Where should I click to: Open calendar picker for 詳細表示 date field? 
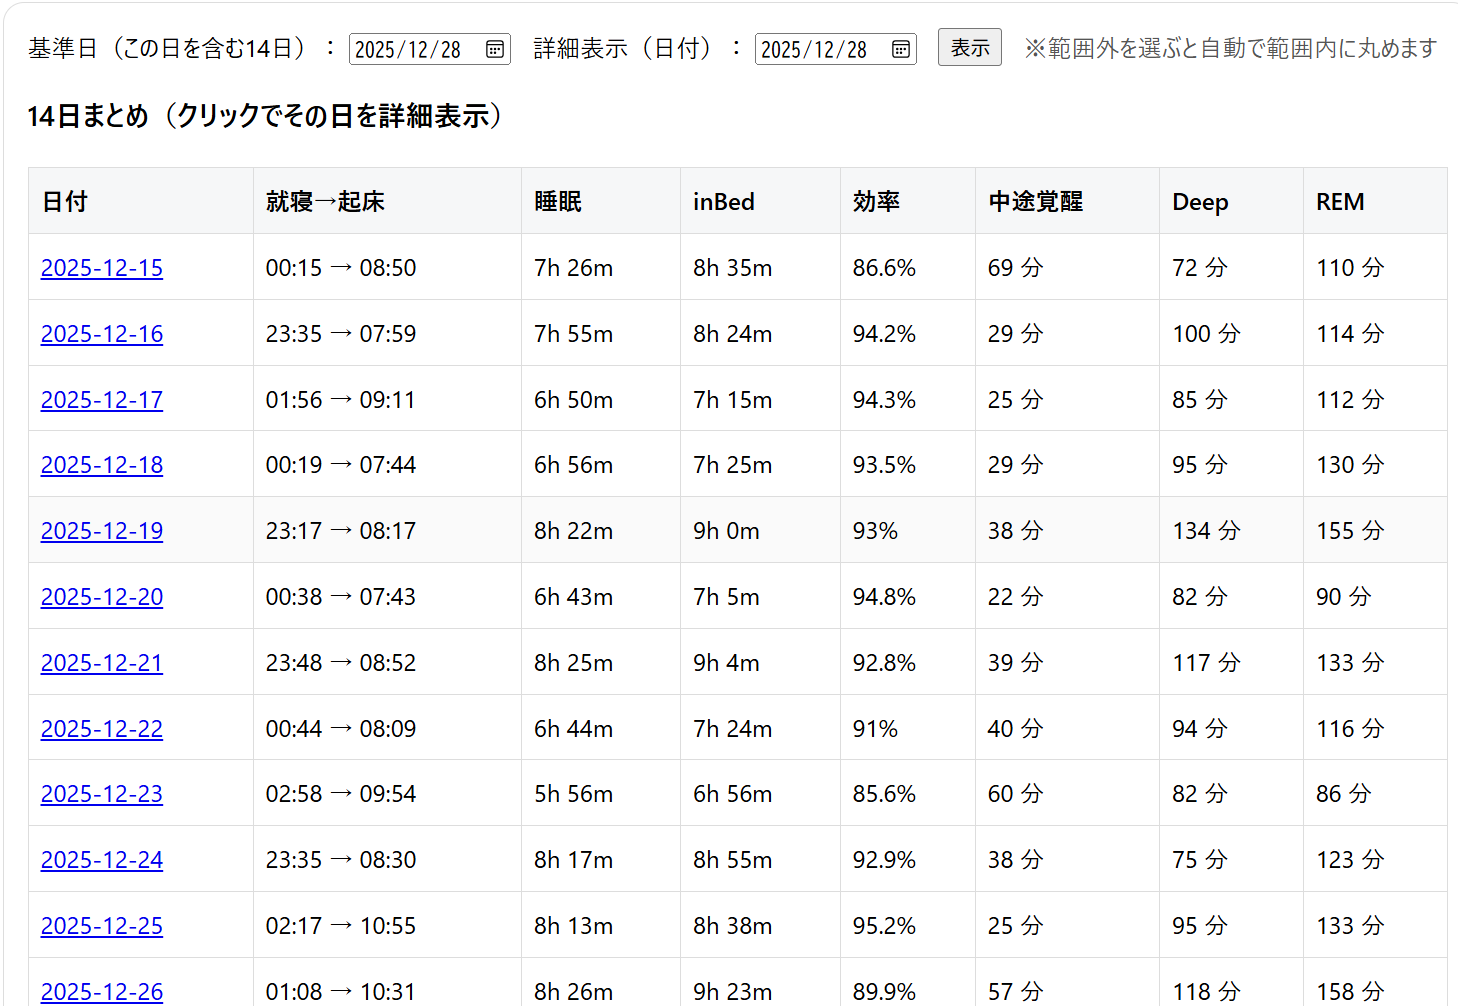point(901,49)
